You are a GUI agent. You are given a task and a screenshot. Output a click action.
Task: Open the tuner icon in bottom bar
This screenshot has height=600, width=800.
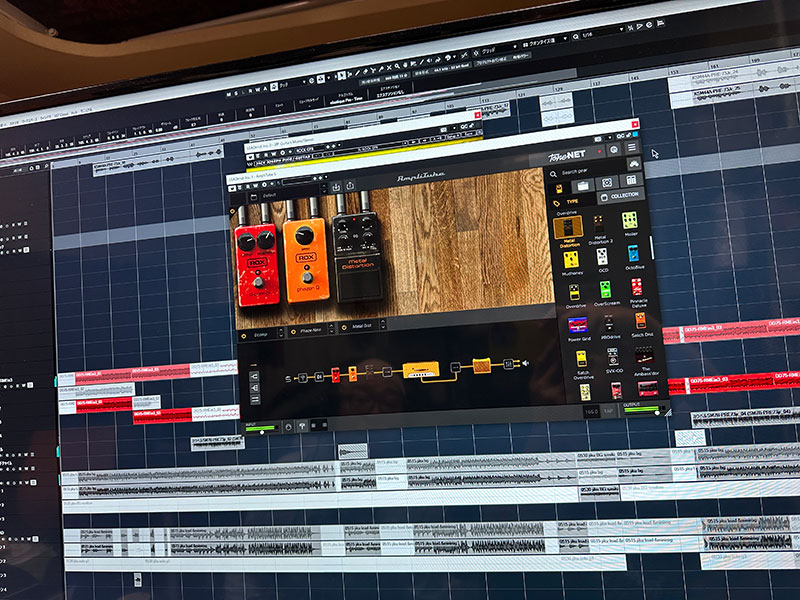pyautogui.click(x=302, y=426)
